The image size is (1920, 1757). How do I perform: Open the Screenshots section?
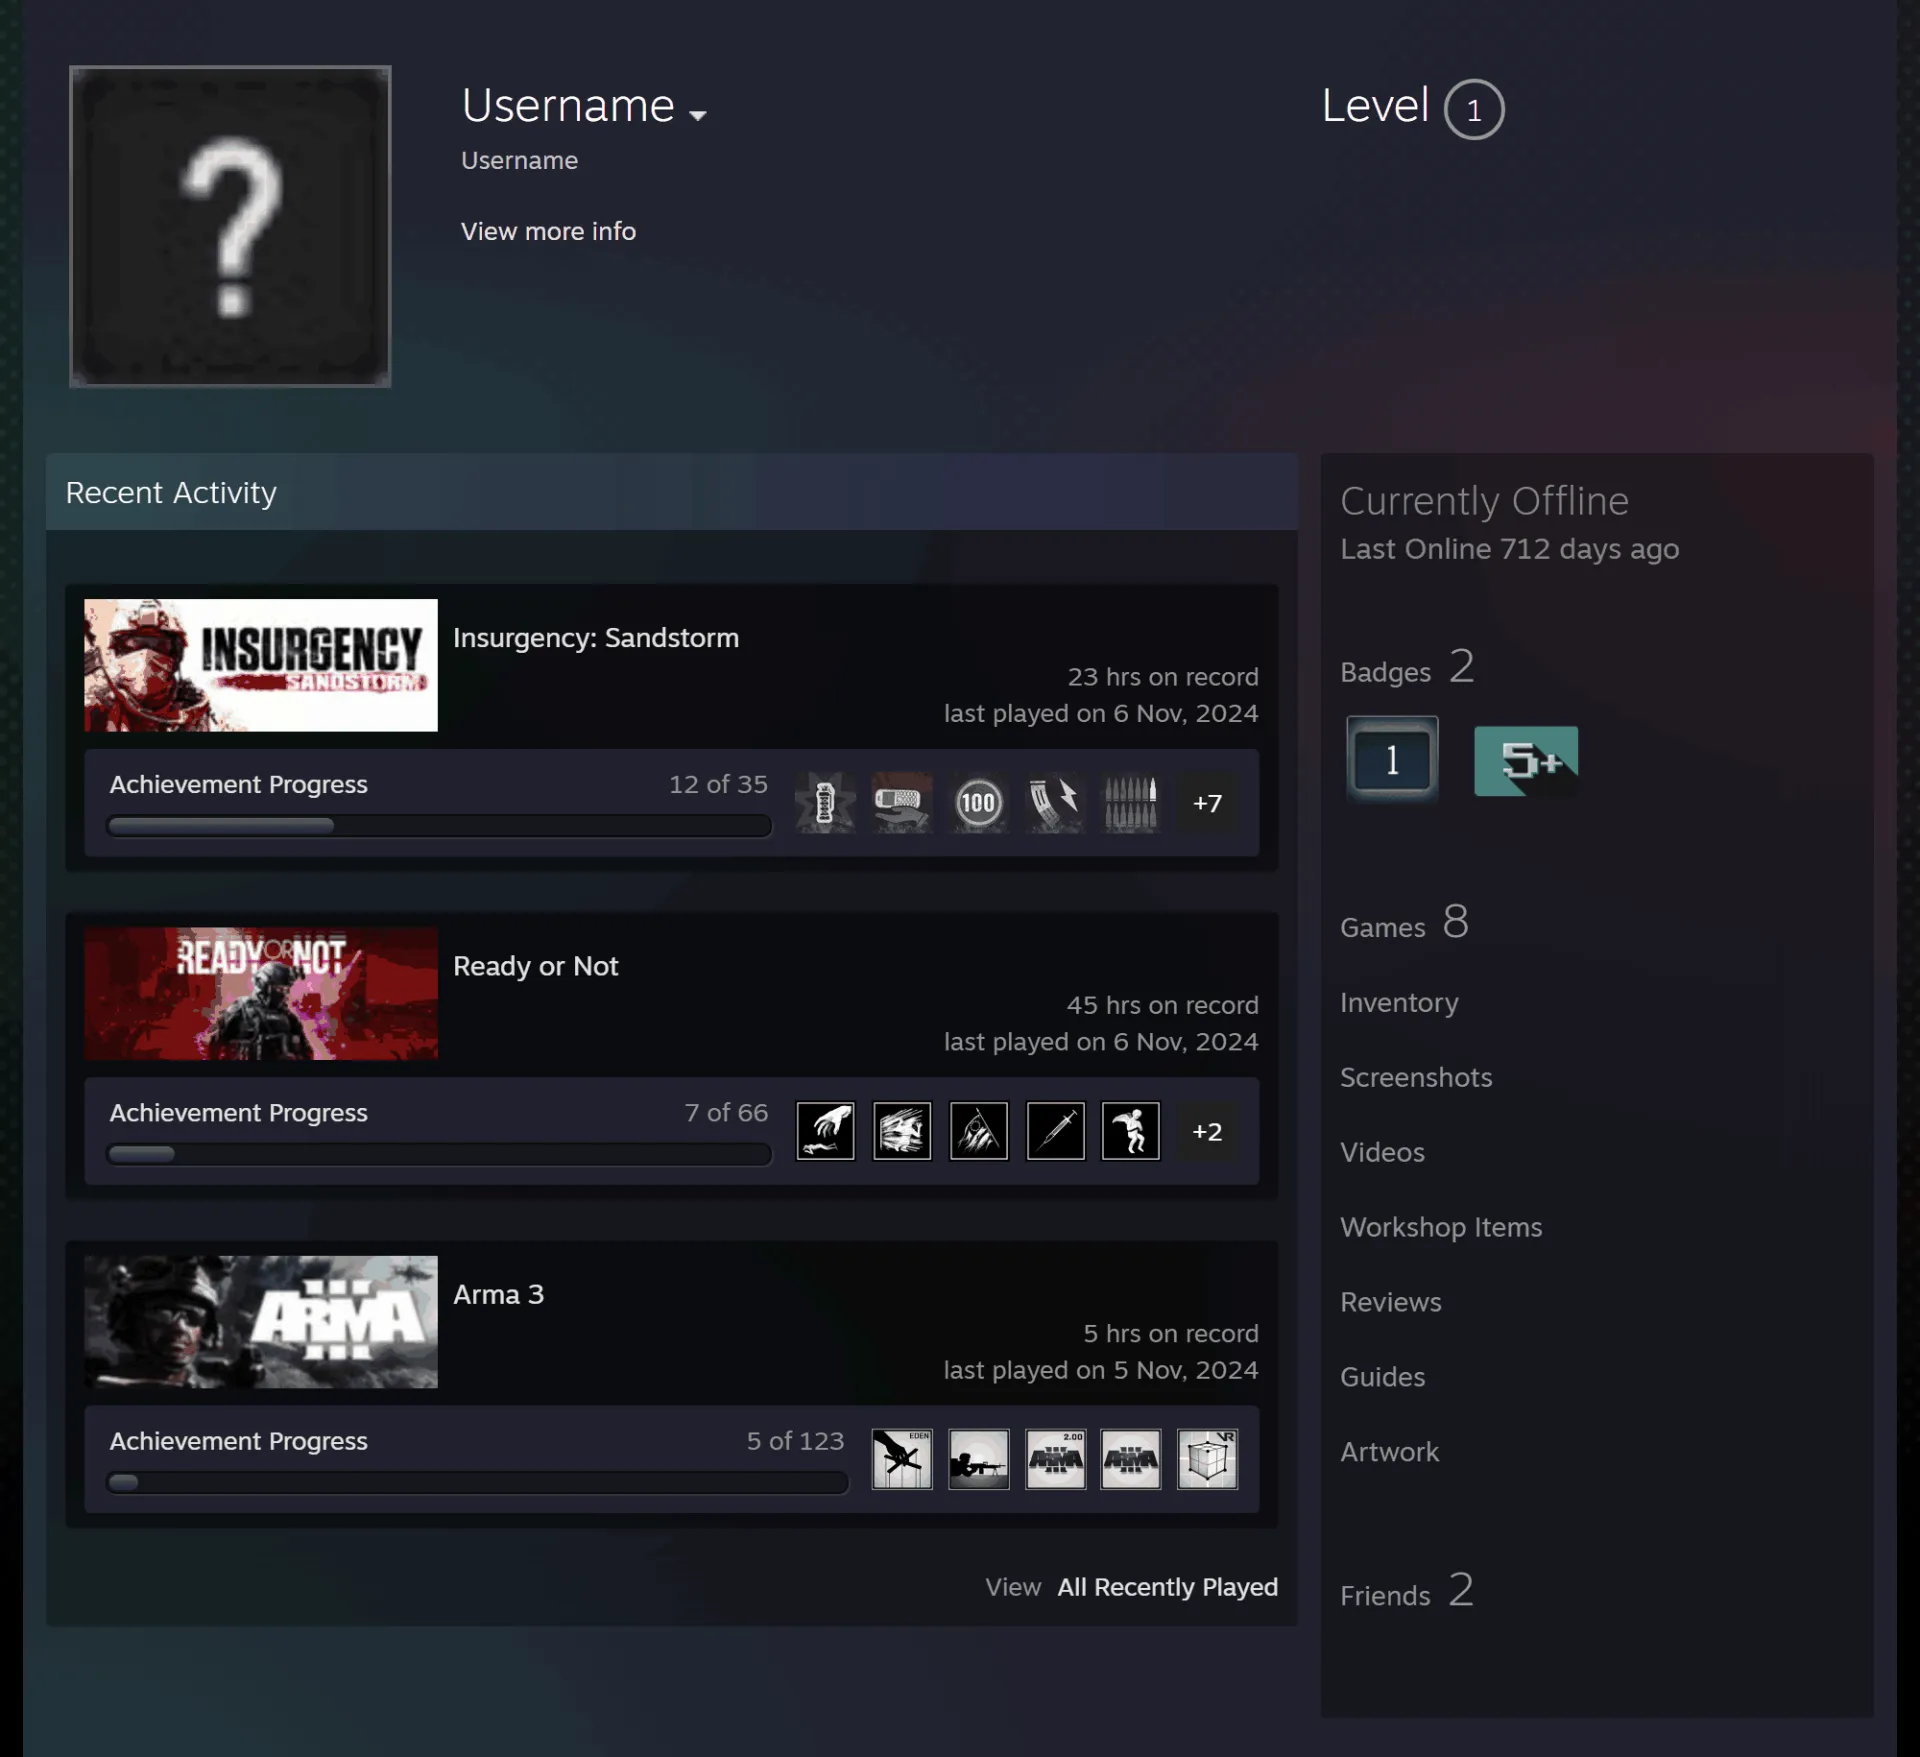coord(1416,1077)
